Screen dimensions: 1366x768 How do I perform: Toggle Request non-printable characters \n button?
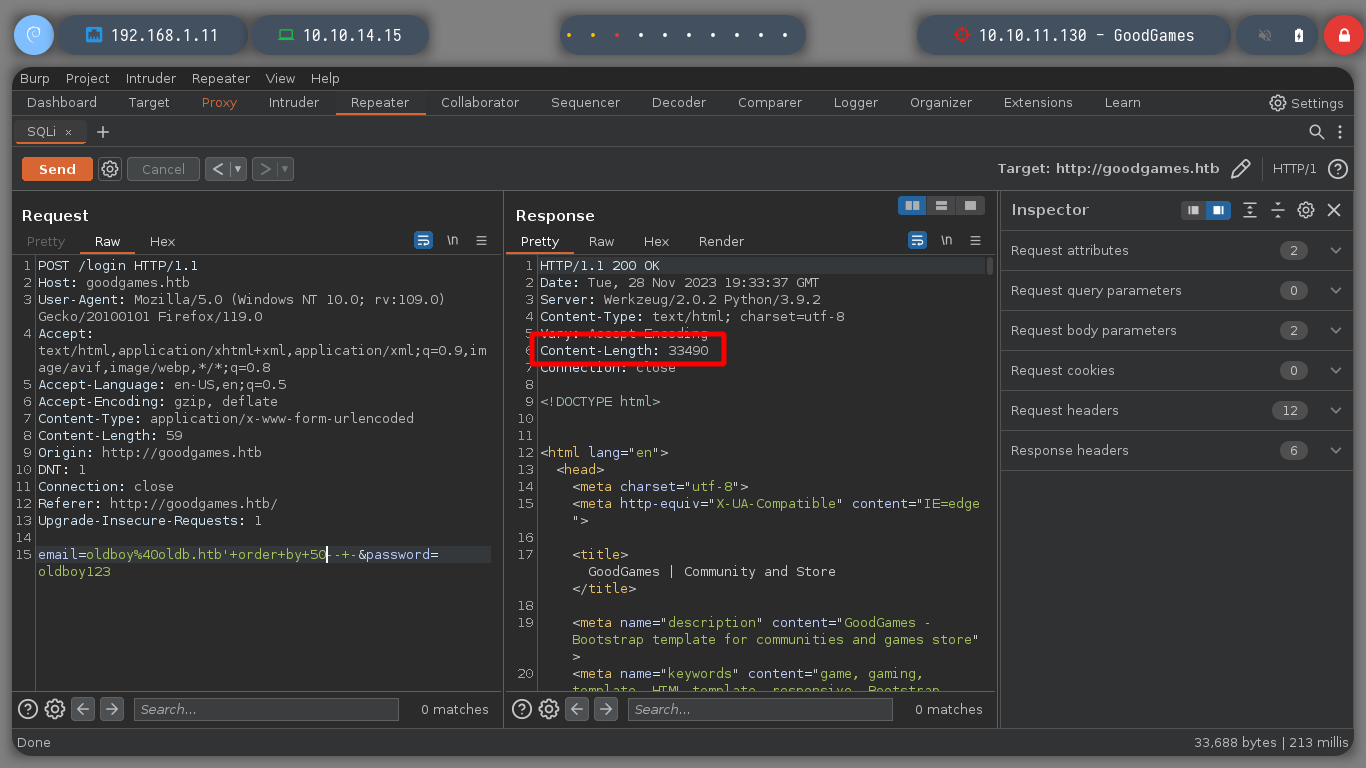click(x=453, y=241)
